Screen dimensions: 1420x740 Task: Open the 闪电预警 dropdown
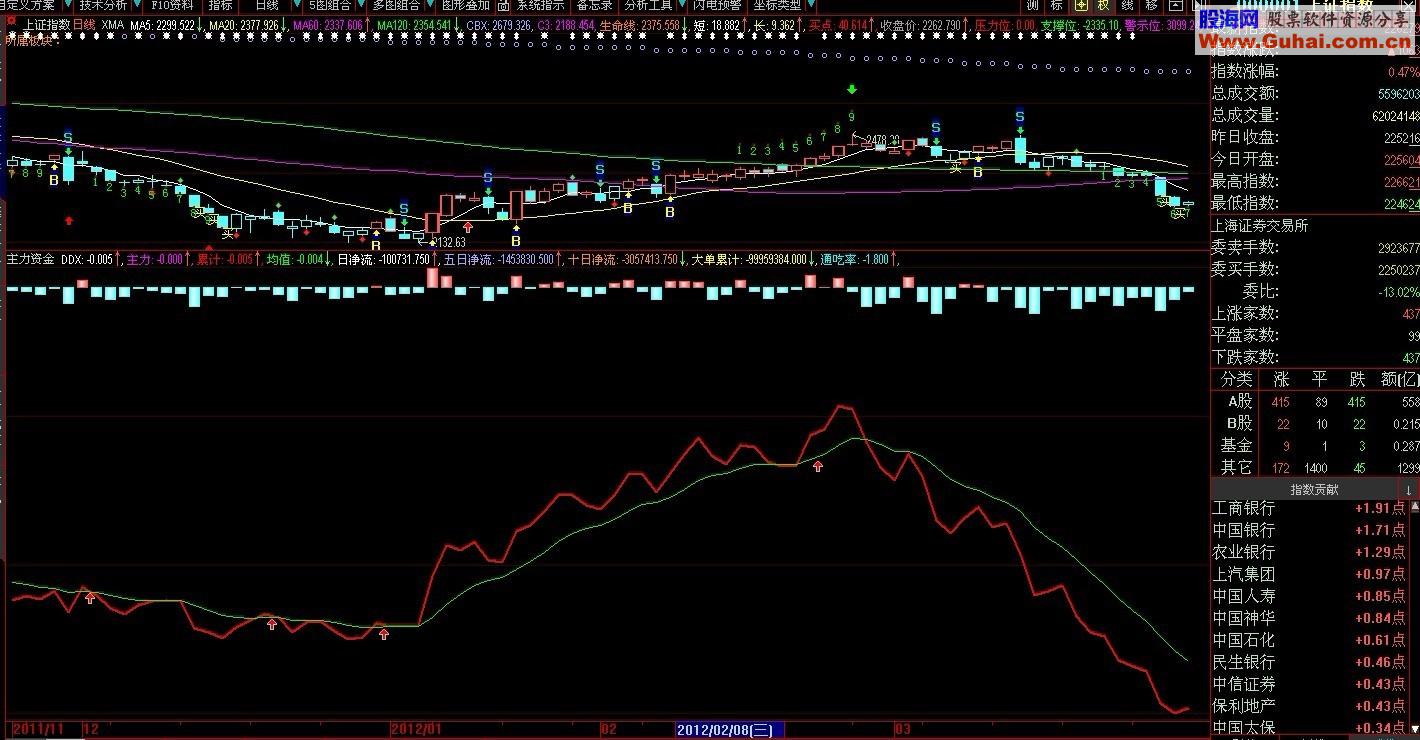tap(718, 5)
